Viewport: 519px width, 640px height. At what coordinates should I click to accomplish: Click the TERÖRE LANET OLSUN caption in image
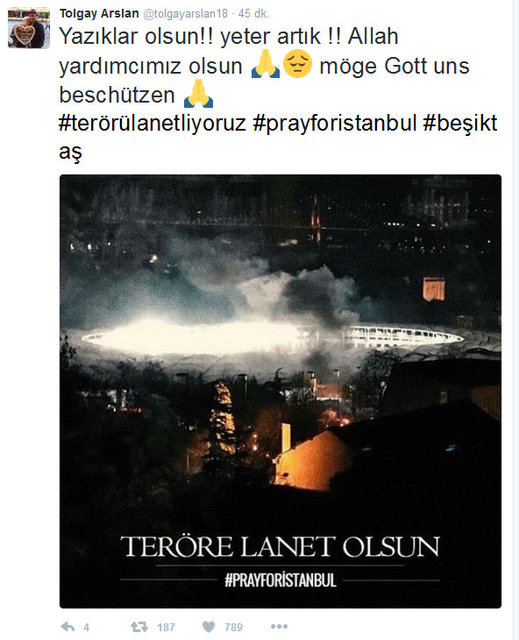coord(280,547)
